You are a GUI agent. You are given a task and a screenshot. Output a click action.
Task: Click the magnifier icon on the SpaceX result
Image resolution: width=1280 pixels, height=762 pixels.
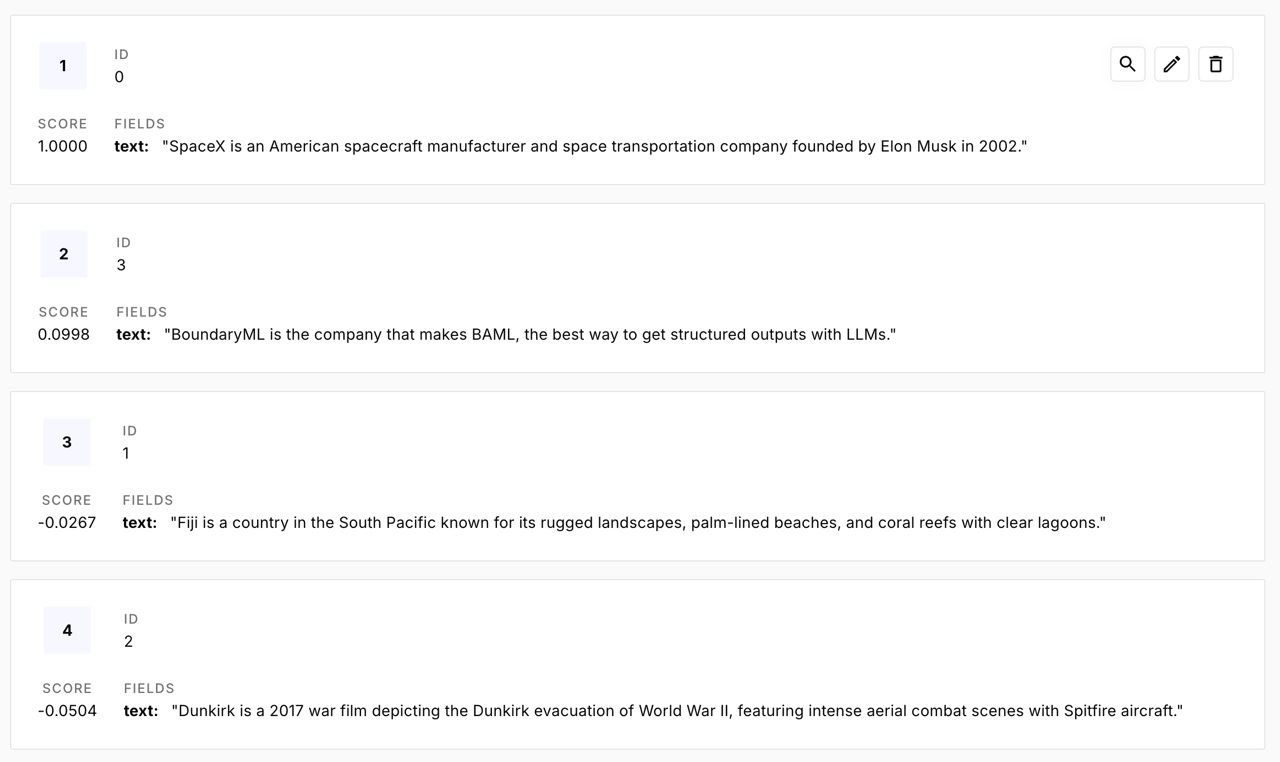point(1127,64)
